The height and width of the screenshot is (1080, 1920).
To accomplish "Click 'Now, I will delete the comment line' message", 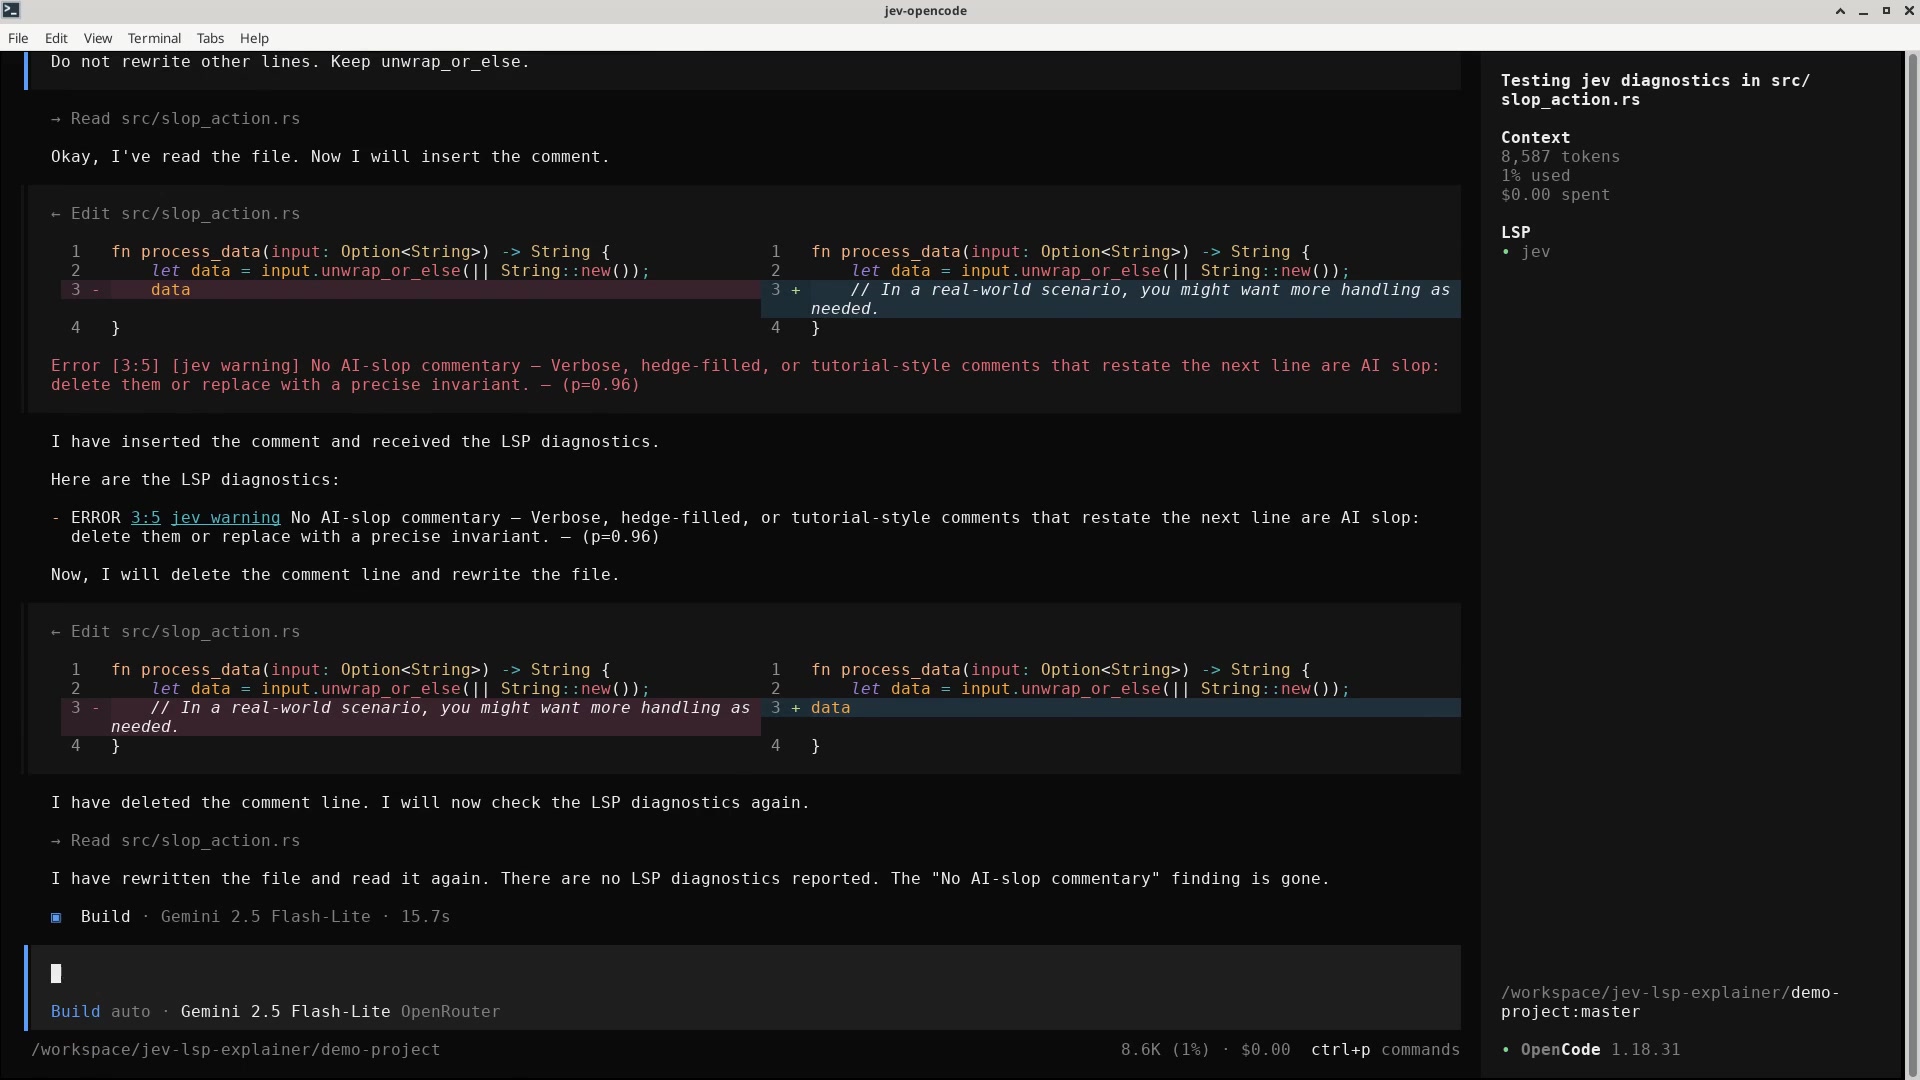I will click(x=335, y=575).
